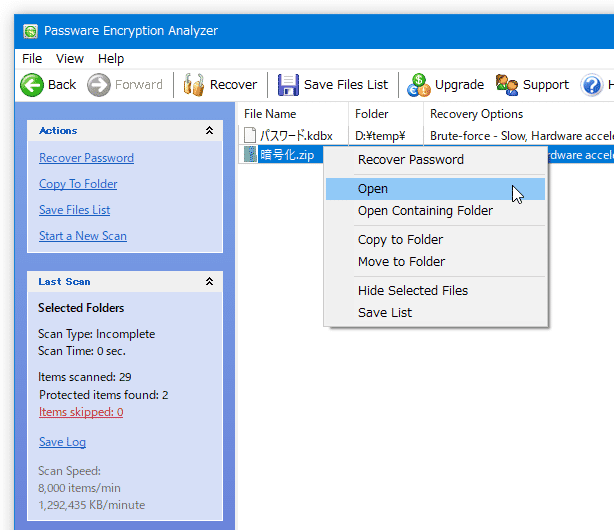The height and width of the screenshot is (530, 614).
Task: Open the View menu
Action: (x=70, y=59)
